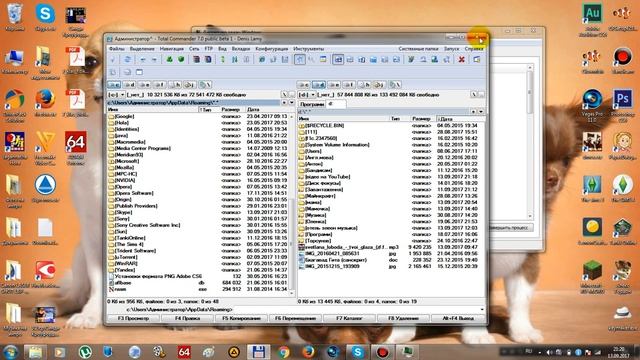Open right panel directory history arrow

coord(481,111)
